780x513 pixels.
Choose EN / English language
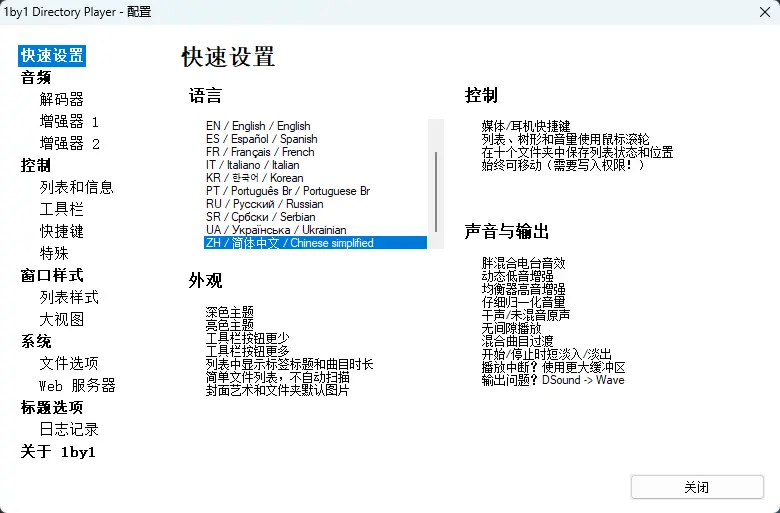pos(315,126)
